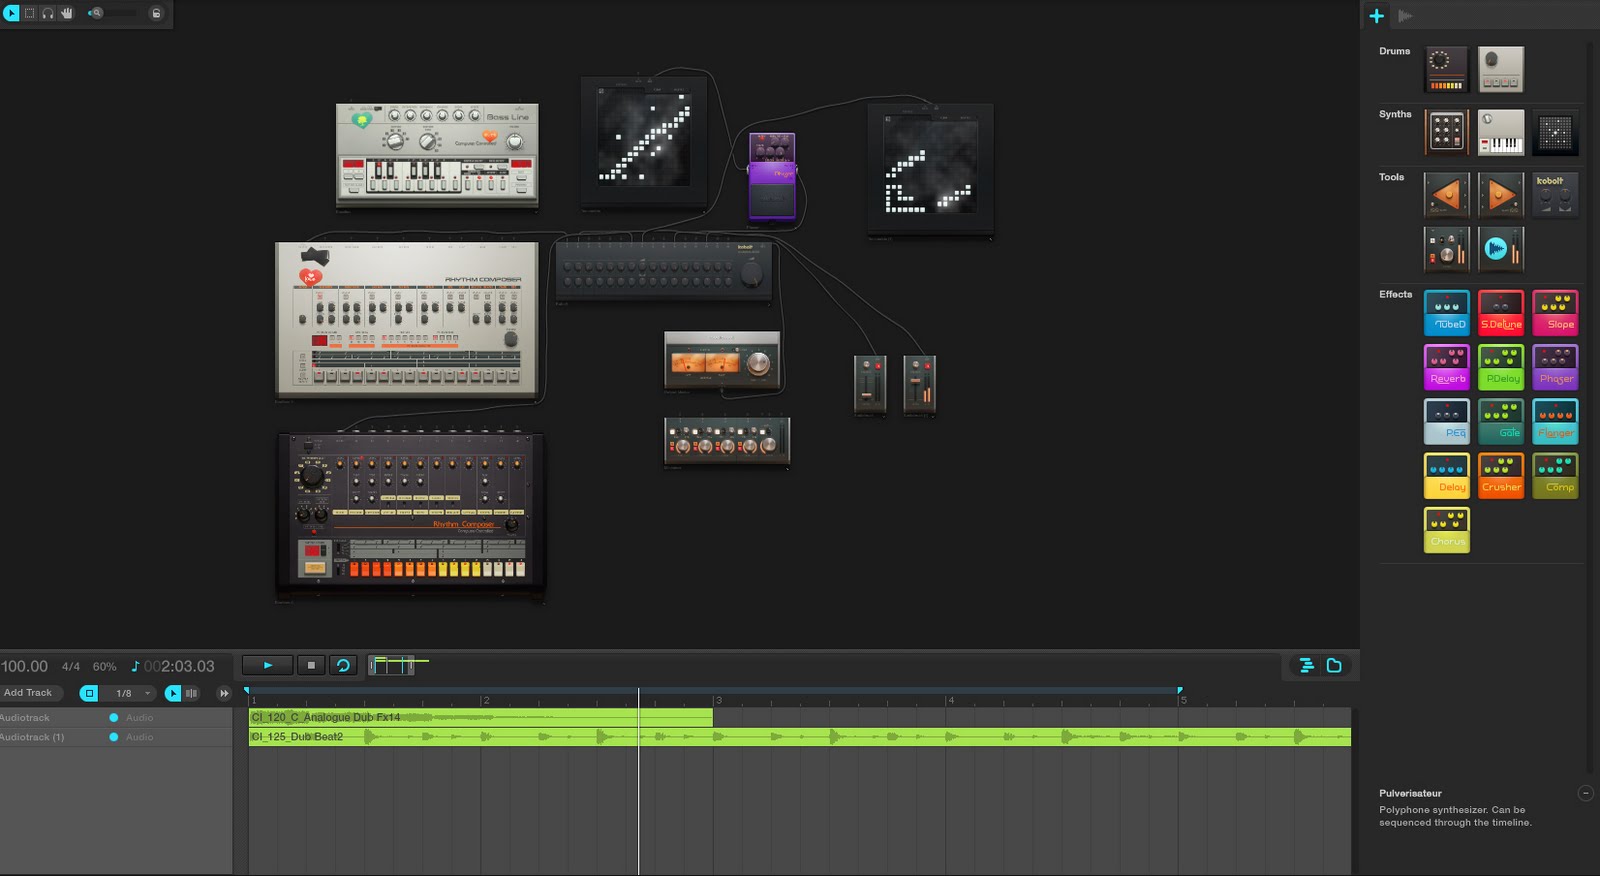The image size is (1600, 876).
Task: Click the timeline overview navigator
Action: point(391,665)
